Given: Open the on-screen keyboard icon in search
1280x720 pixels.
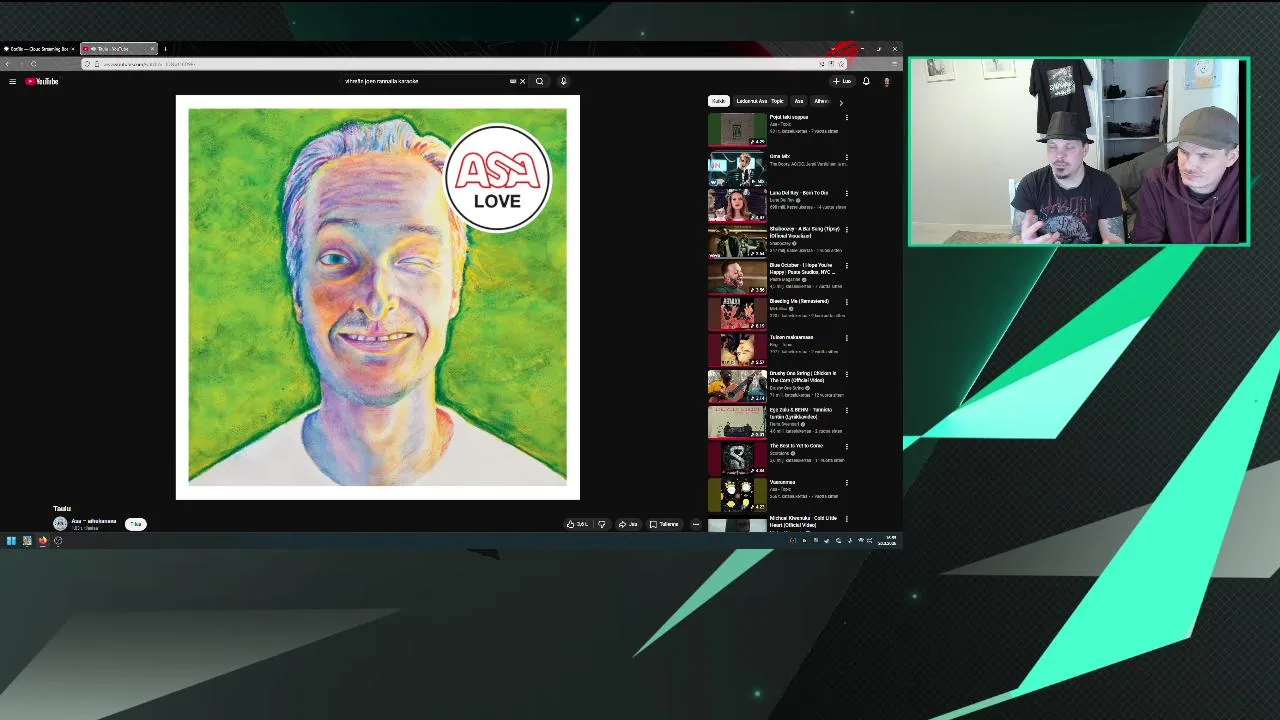Looking at the screenshot, I should coord(513,81).
